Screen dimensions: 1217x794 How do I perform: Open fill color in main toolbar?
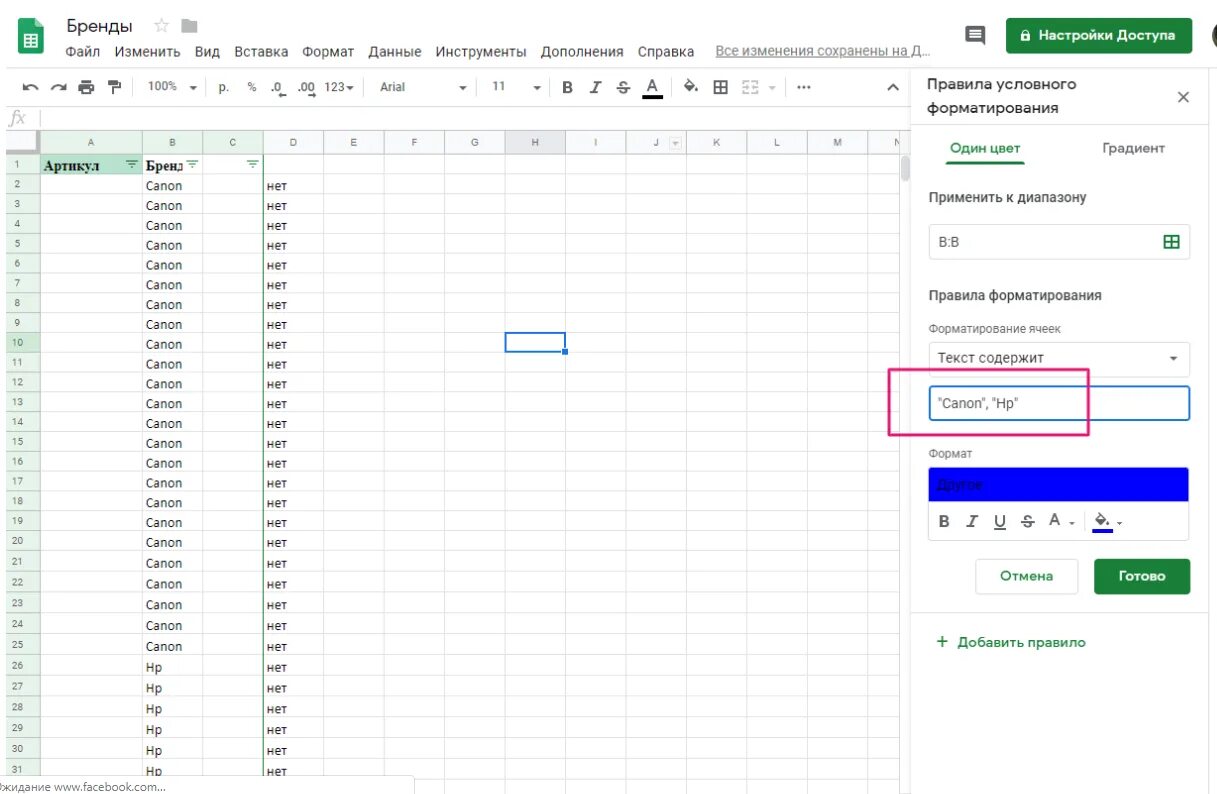(x=691, y=88)
